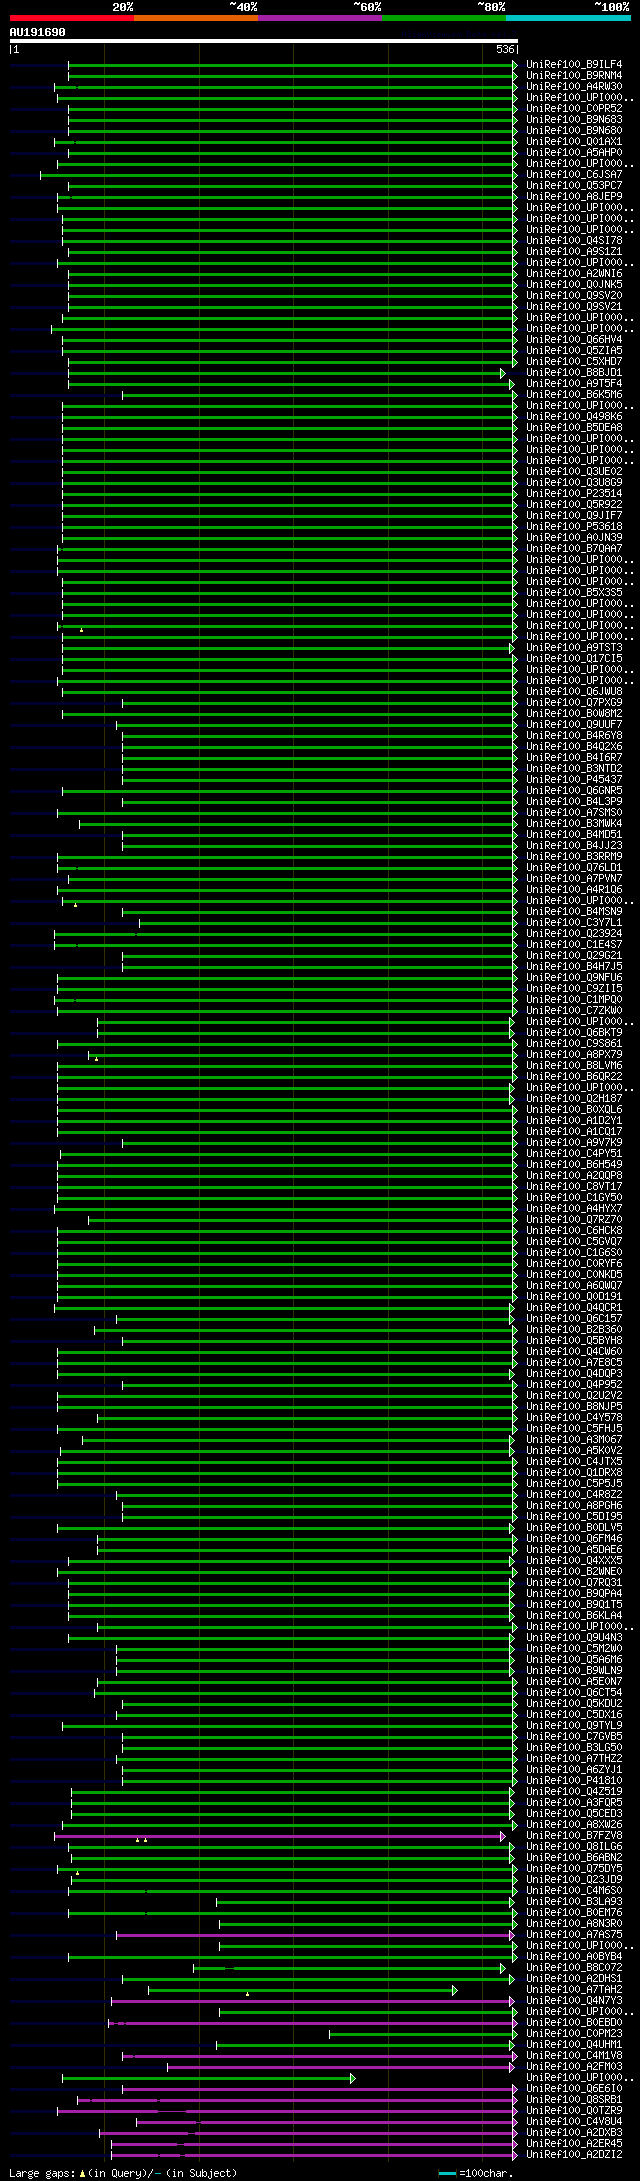
Task: Click hit label UniRef100_Q4N7Y3
Action: click(574, 2000)
